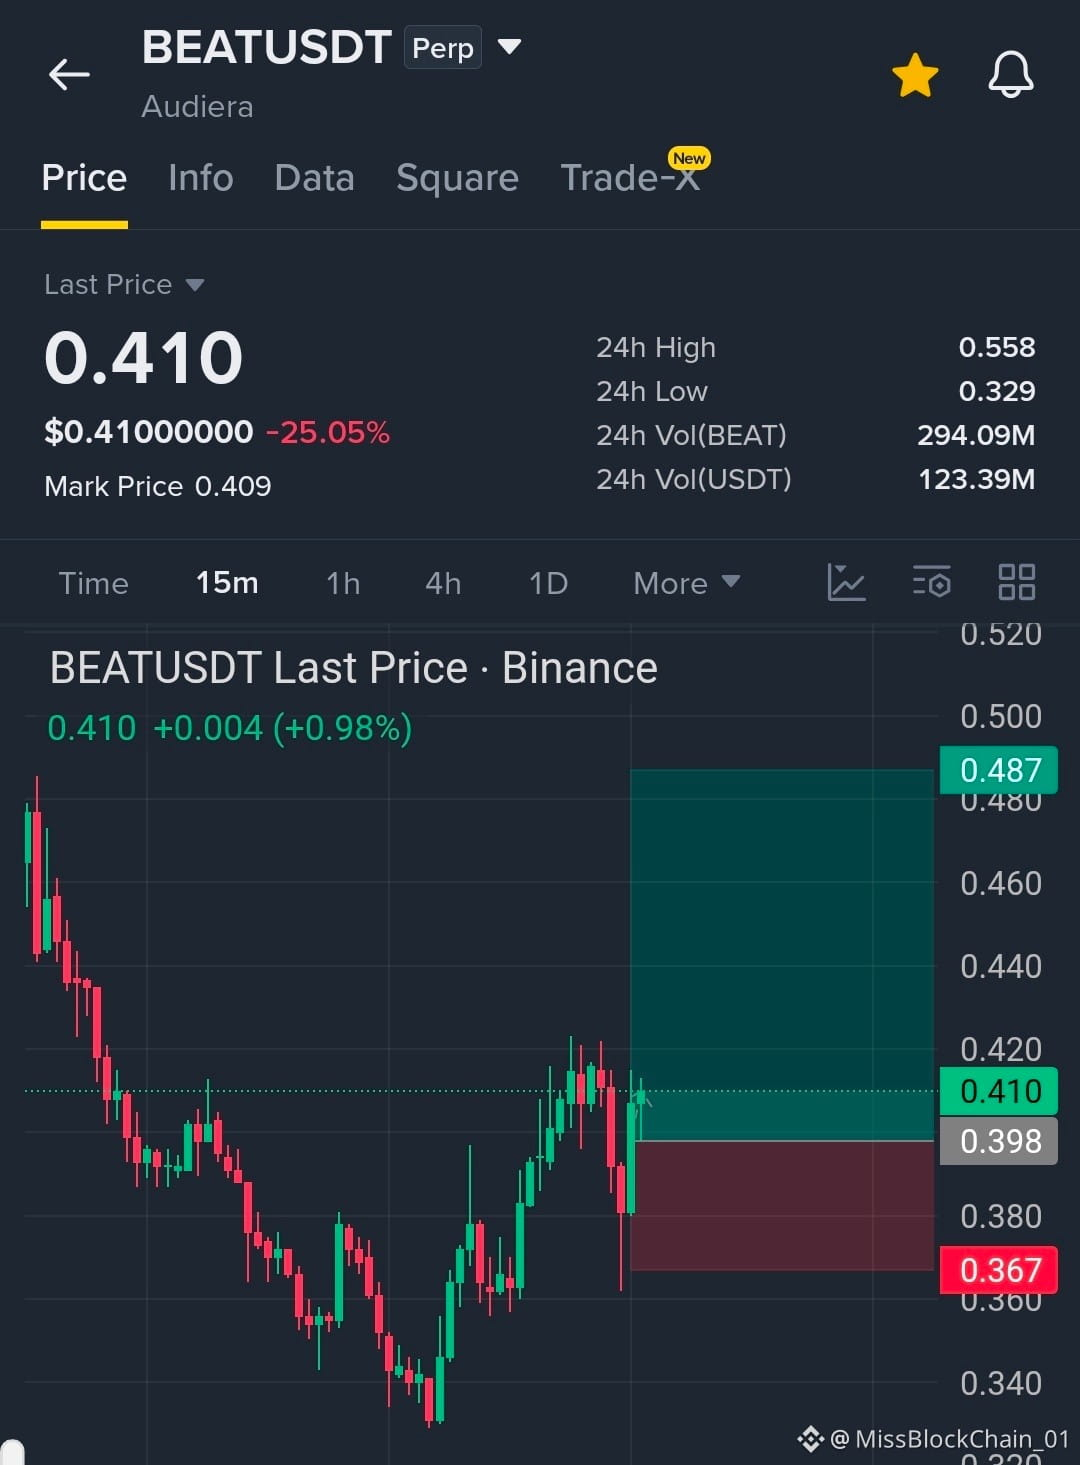Switch to the Info tab
The width and height of the screenshot is (1080, 1465).
(x=200, y=178)
